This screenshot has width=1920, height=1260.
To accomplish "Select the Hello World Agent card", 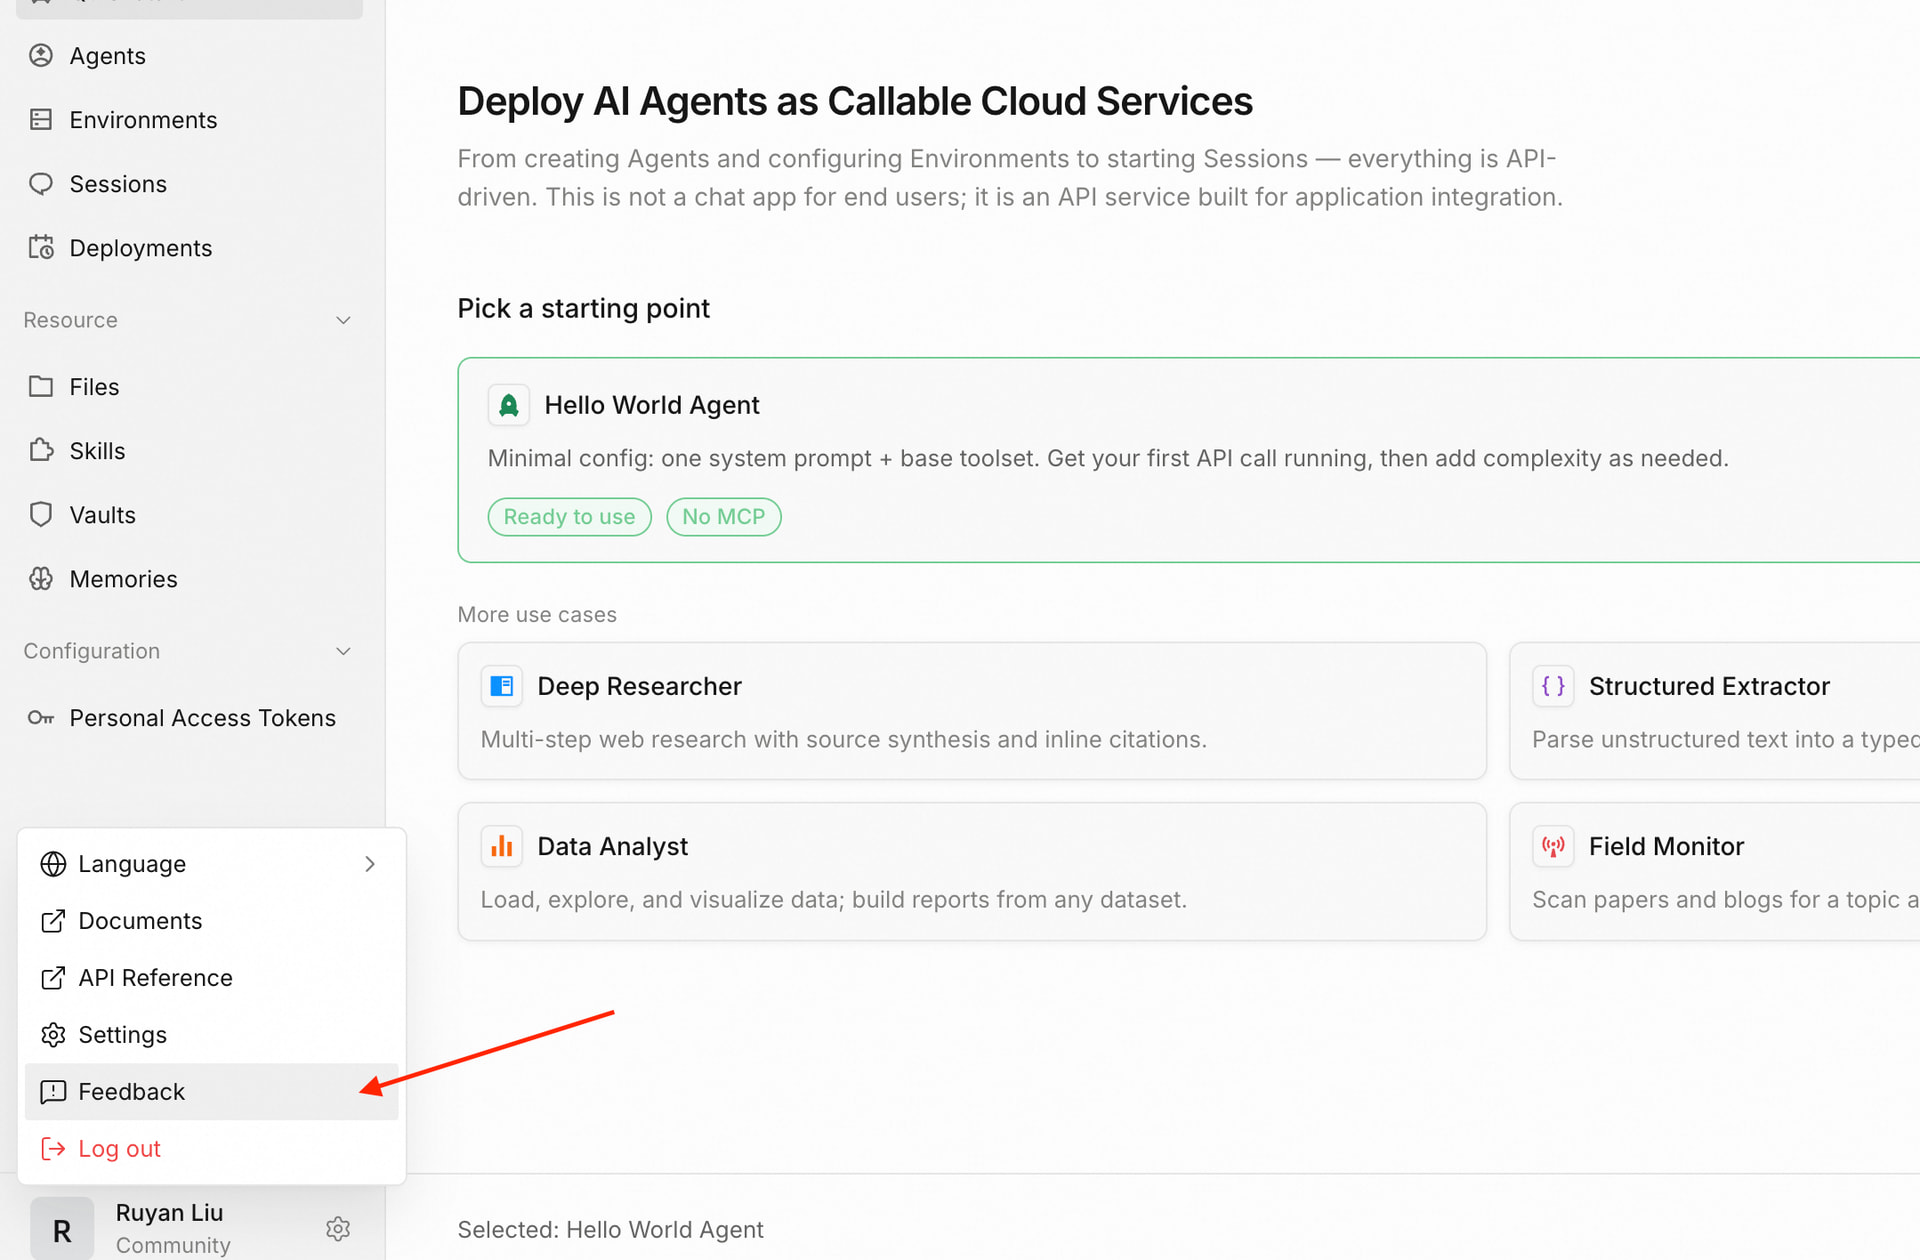I will tap(1189, 460).
